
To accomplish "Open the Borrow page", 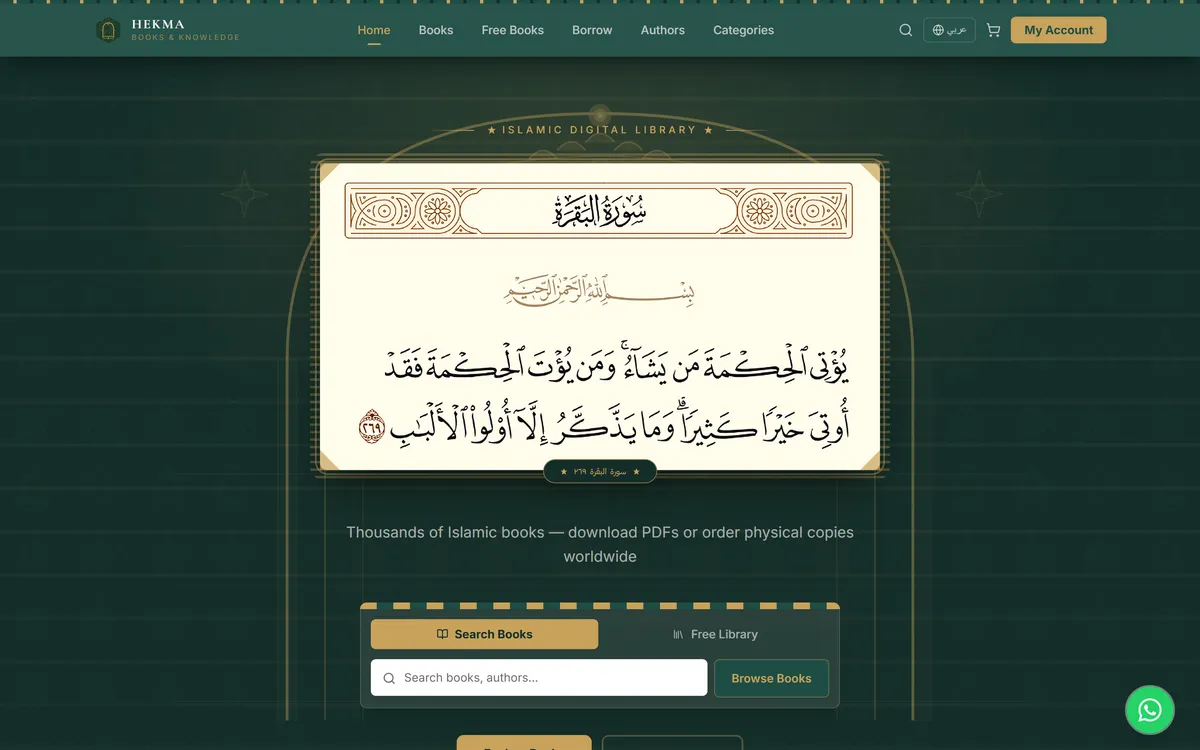I will pyautogui.click(x=592, y=30).
